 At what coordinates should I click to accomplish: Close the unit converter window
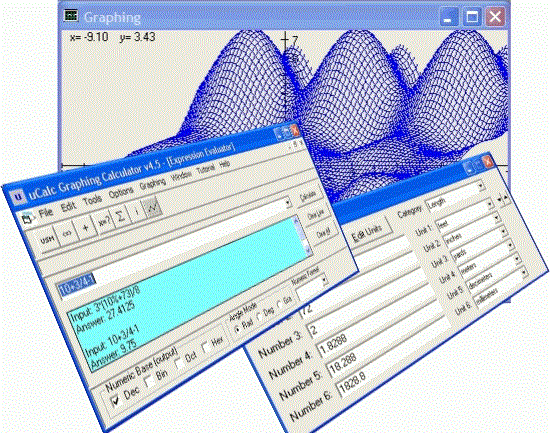click(x=488, y=161)
